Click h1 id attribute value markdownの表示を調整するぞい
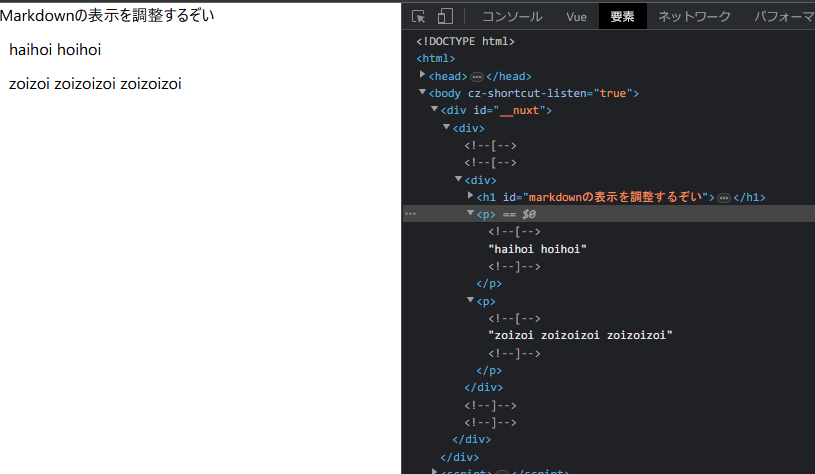815x474 pixels. [x=615, y=197]
